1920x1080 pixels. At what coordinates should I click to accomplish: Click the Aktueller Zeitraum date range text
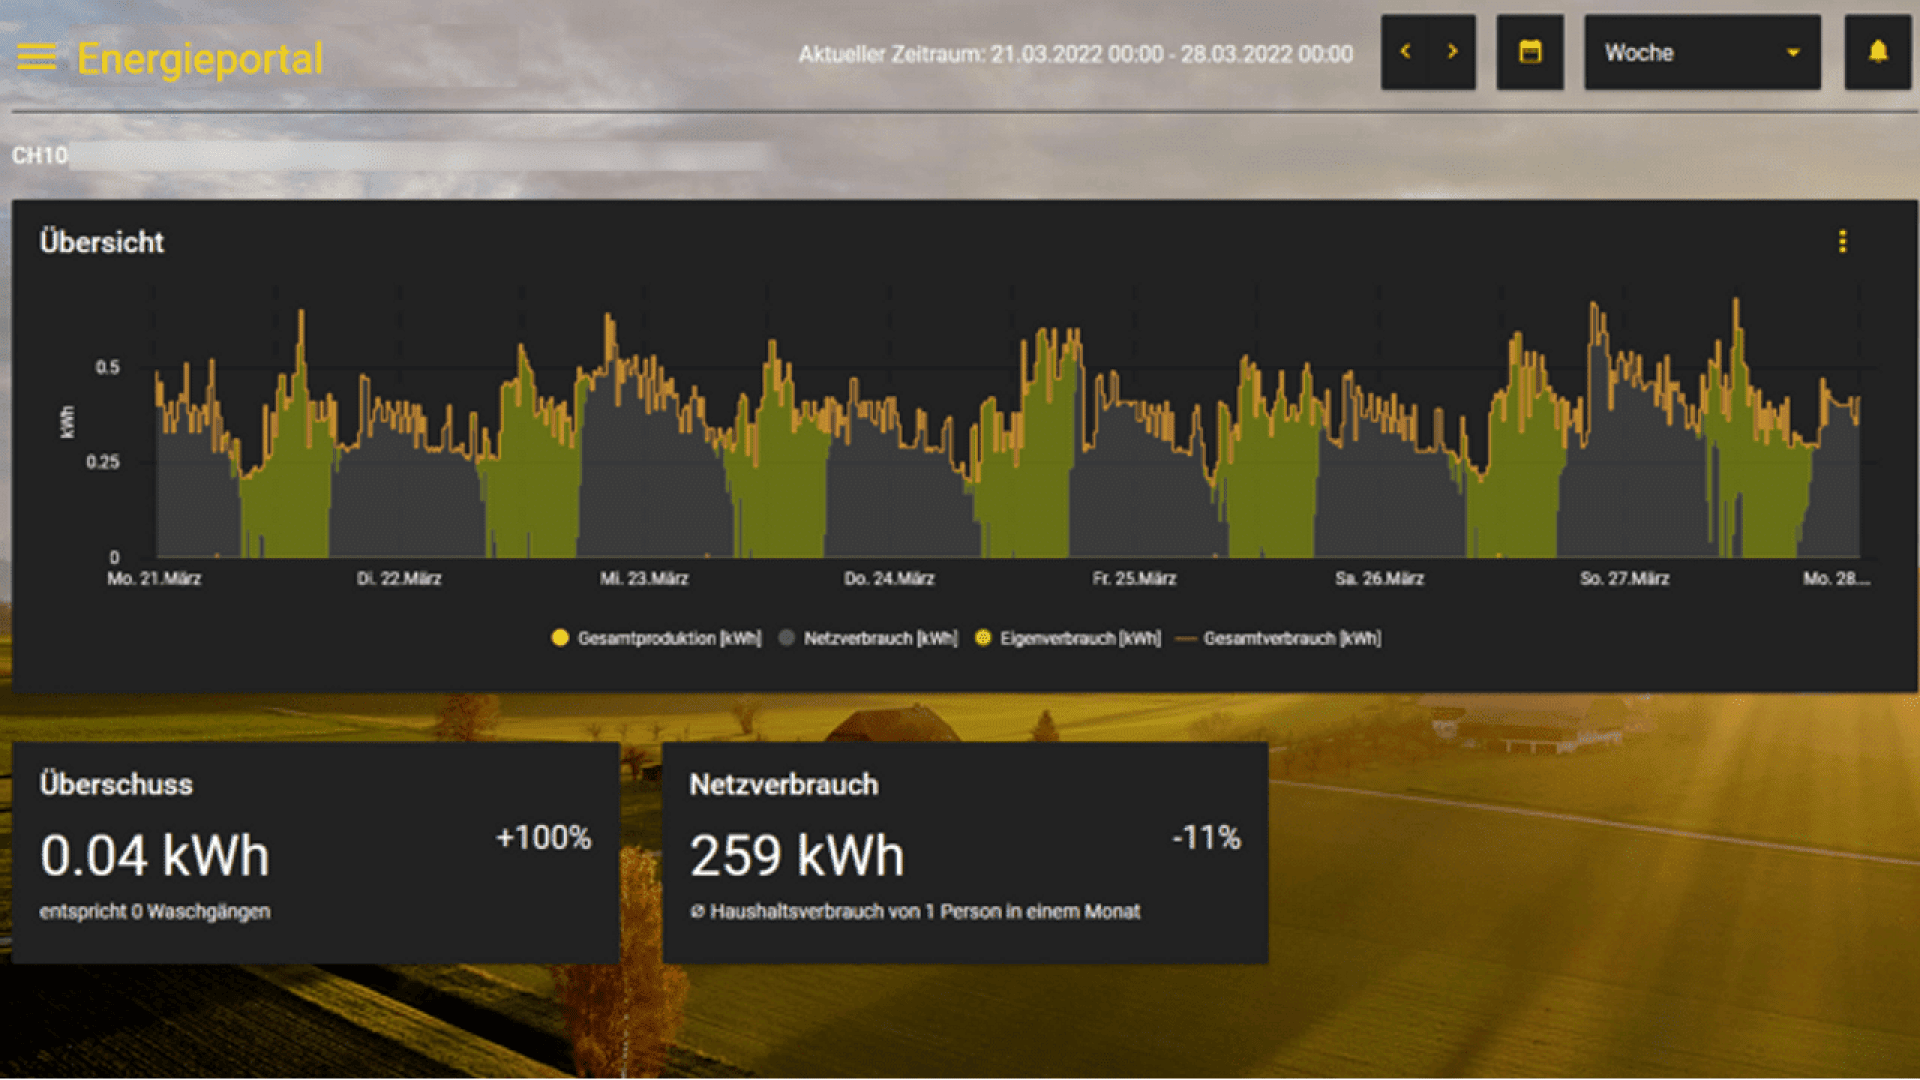tap(1075, 54)
